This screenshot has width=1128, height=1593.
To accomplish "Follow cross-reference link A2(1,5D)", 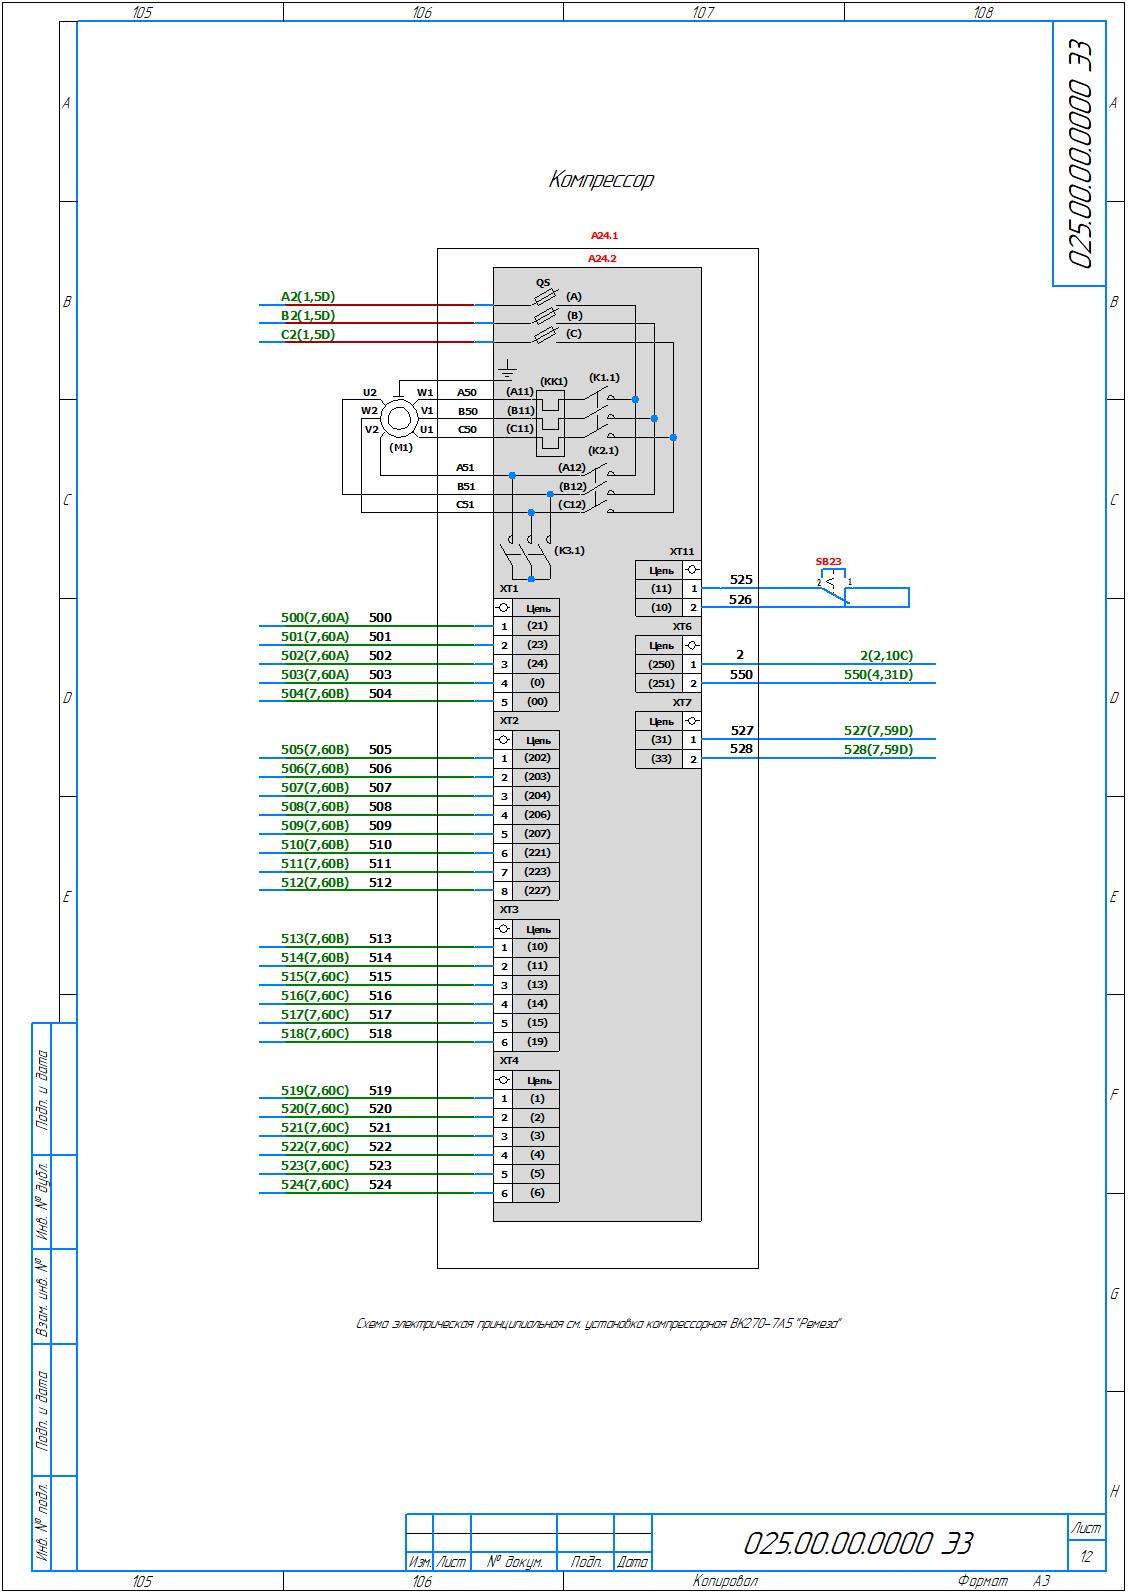I will pyautogui.click(x=308, y=297).
